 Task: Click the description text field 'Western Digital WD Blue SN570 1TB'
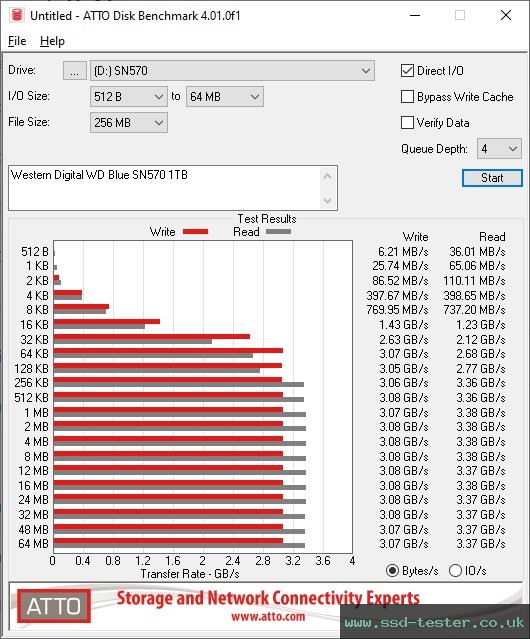pos(164,188)
